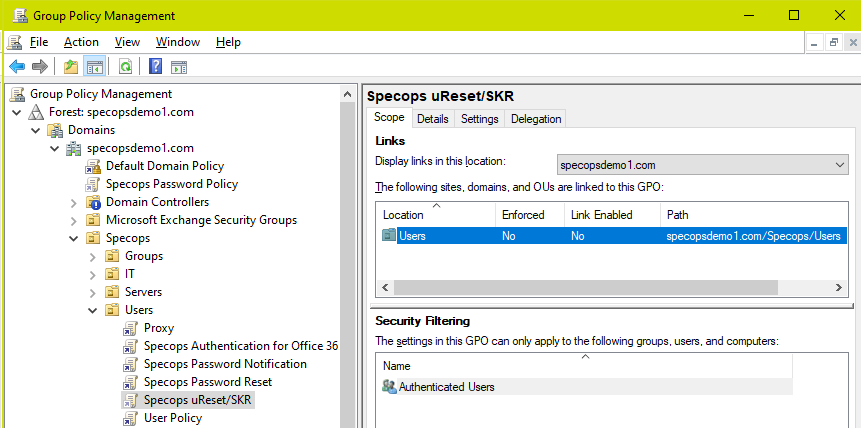Click Domain Controllers OU icon

(x=93, y=202)
